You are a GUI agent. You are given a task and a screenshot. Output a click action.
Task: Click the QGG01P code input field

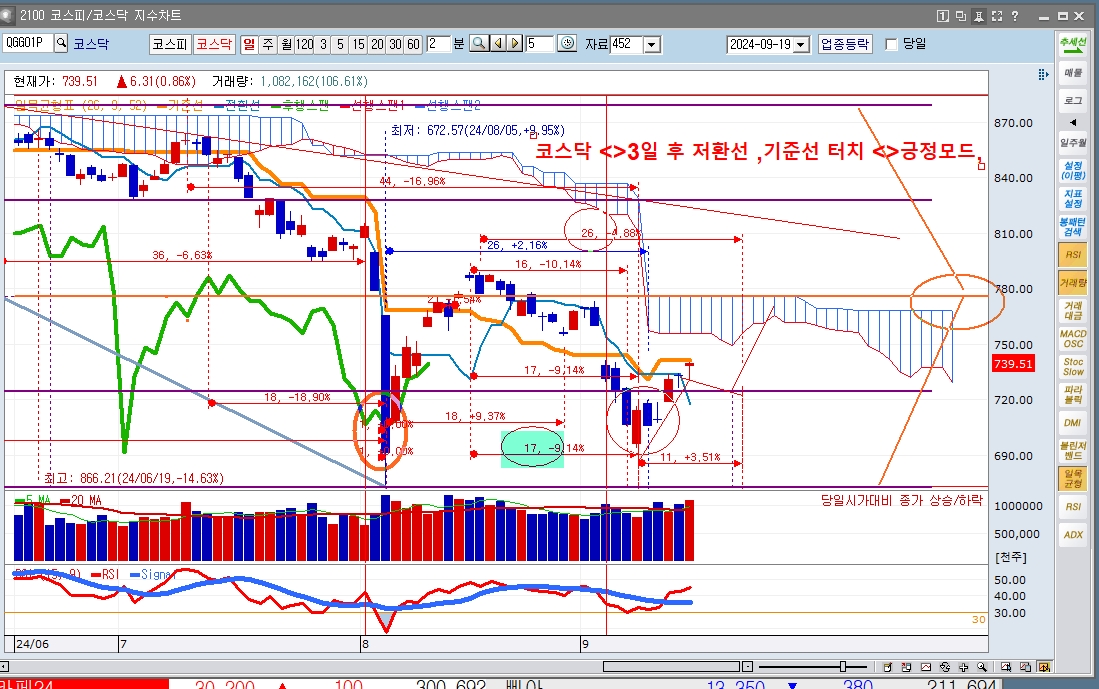point(27,43)
